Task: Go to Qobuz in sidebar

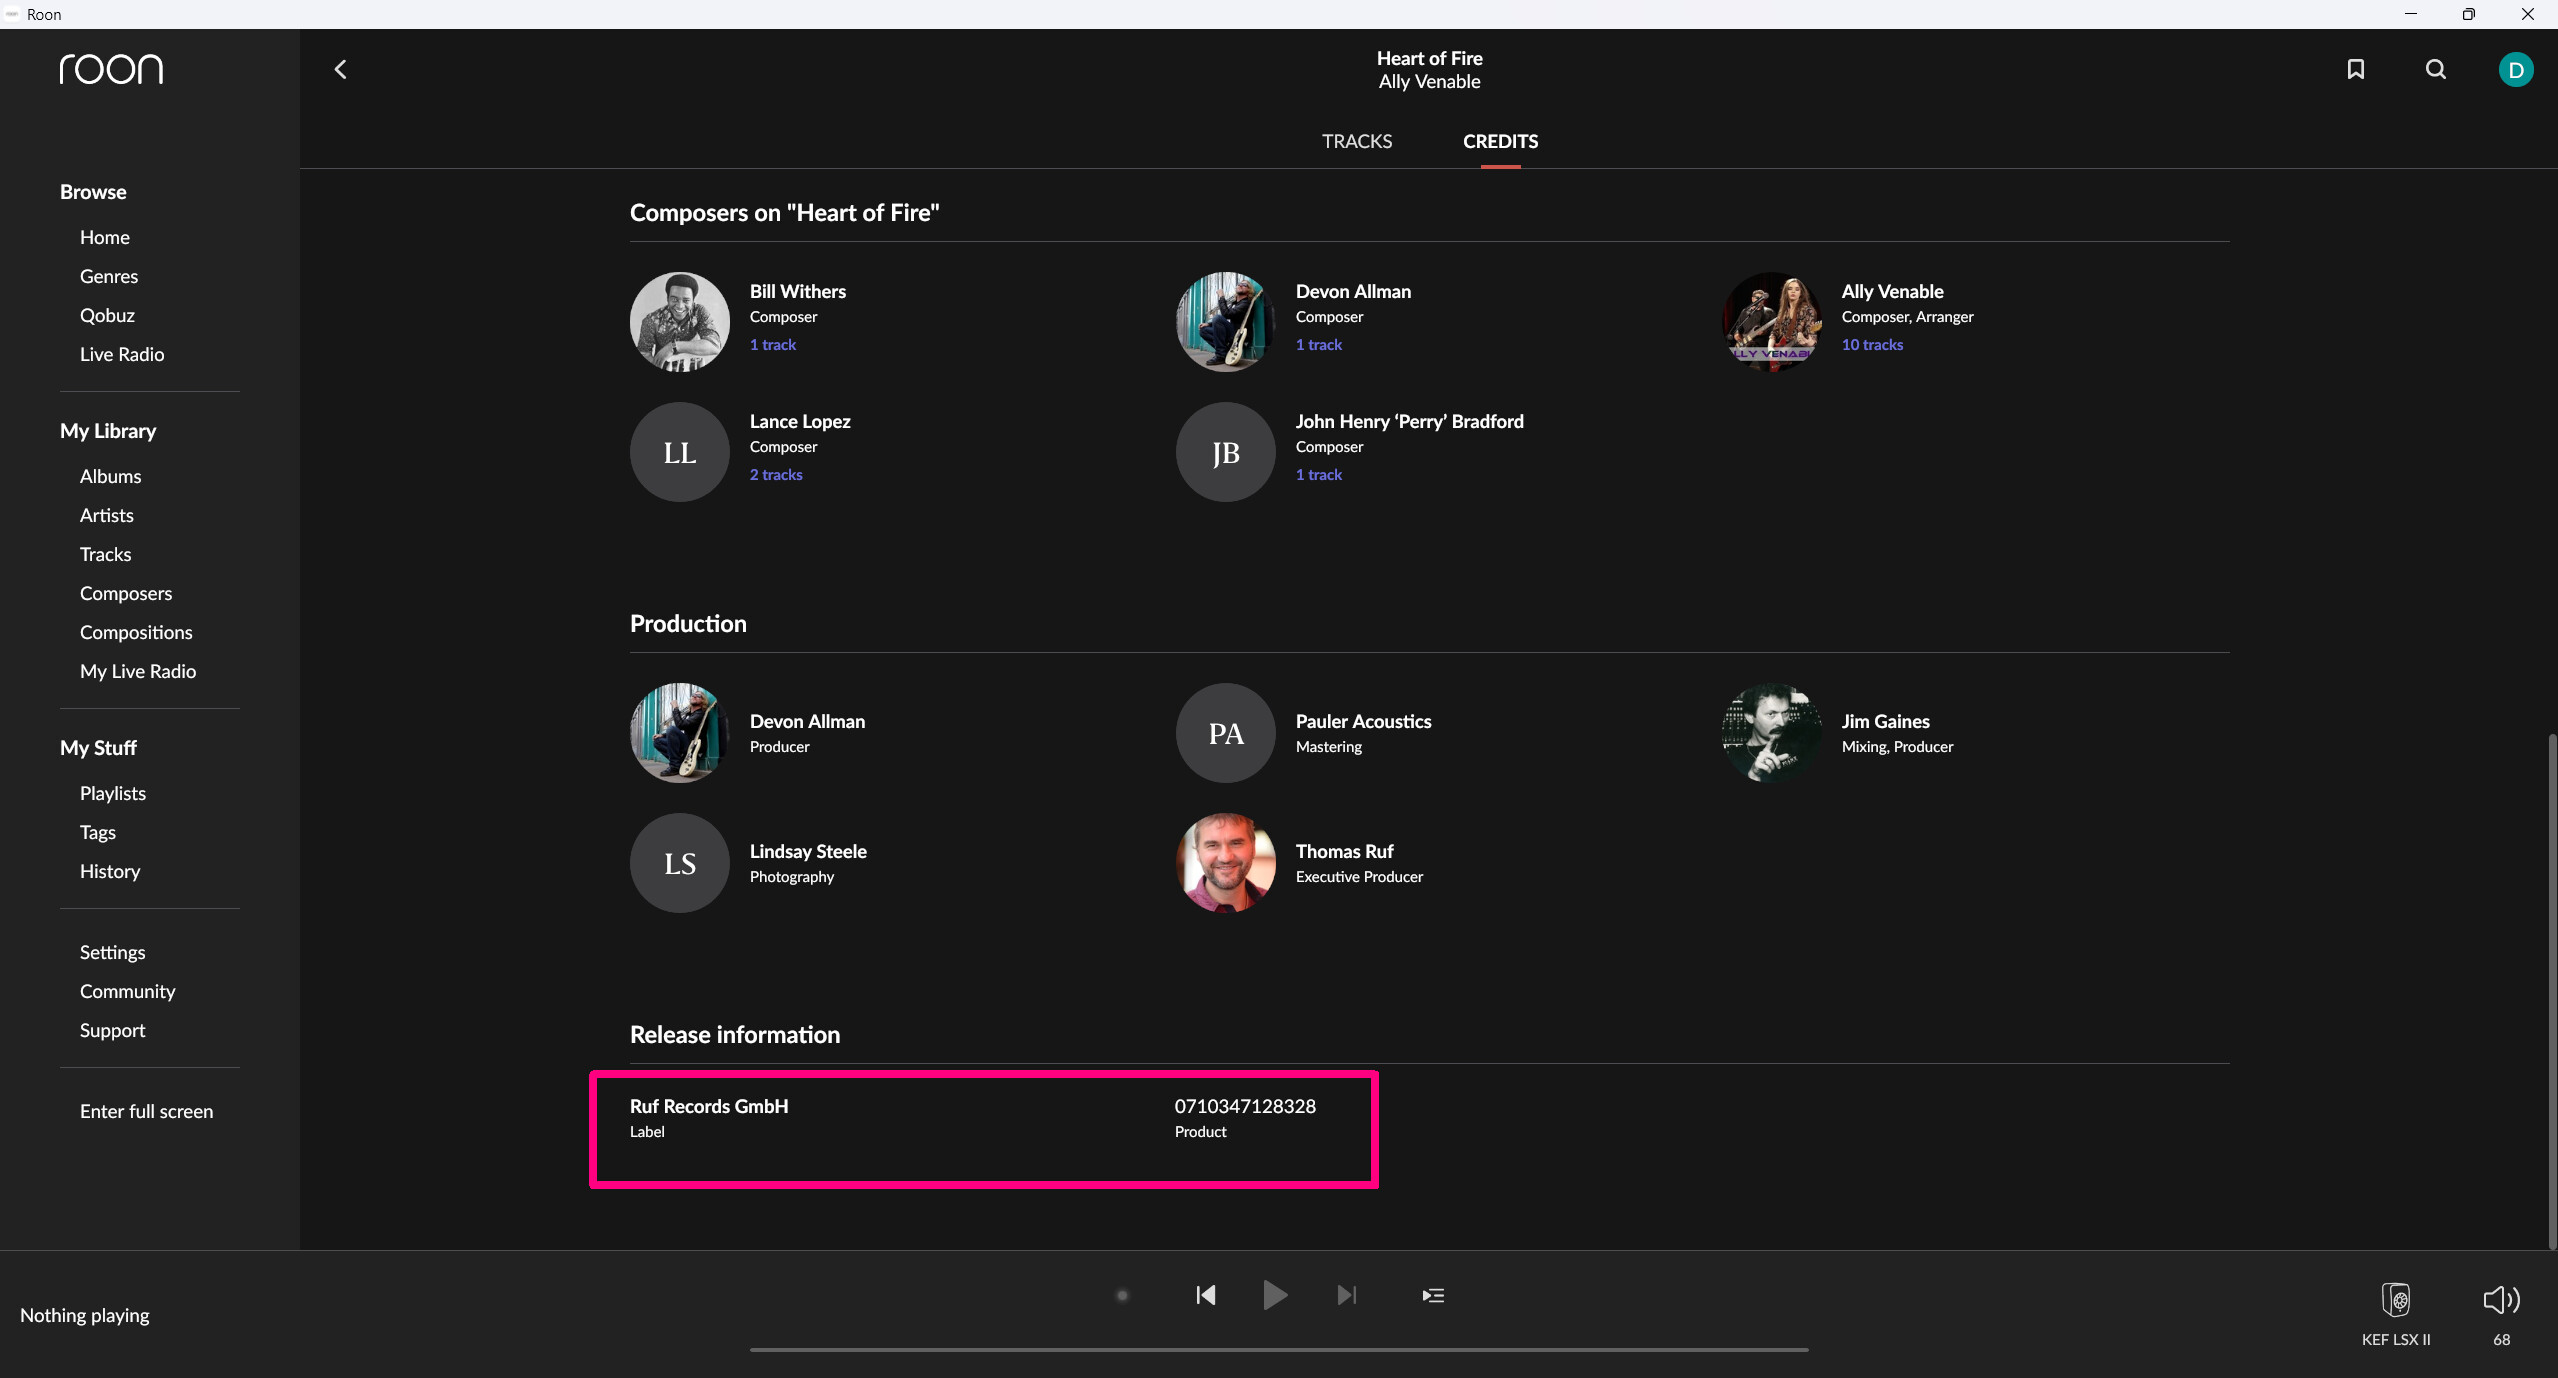Action: 107,315
